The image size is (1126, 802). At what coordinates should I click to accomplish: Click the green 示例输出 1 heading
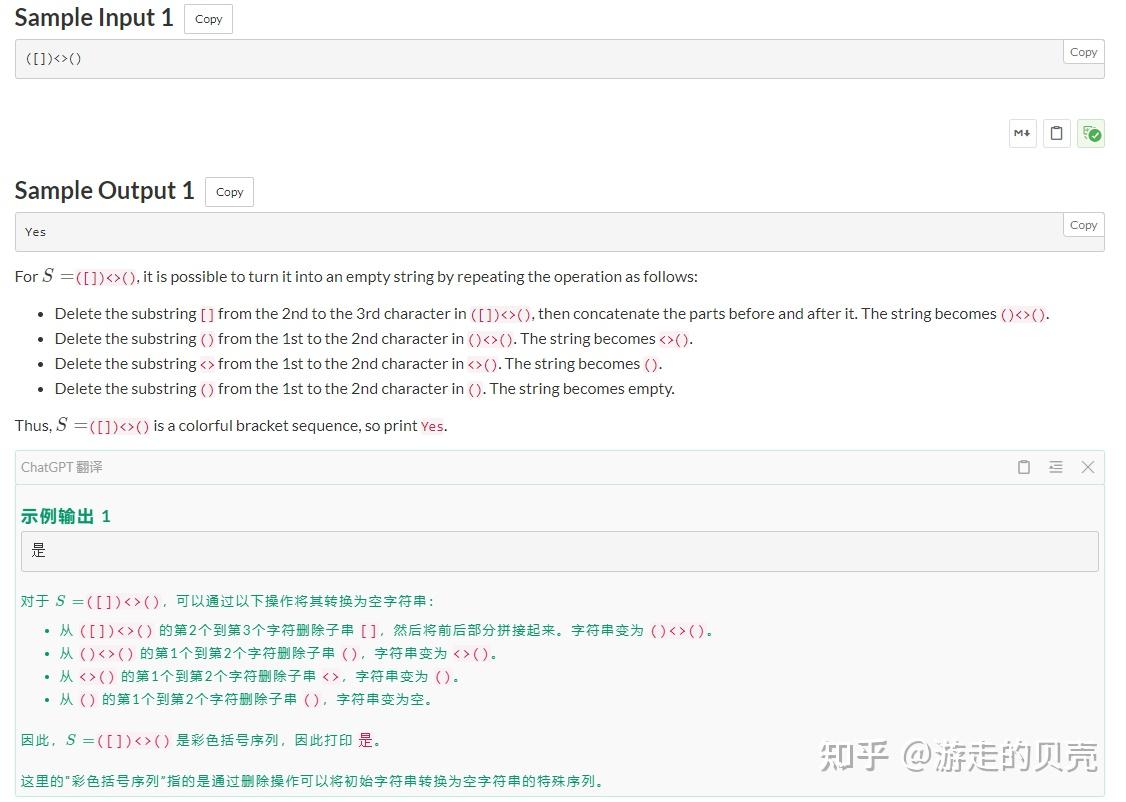[63, 516]
